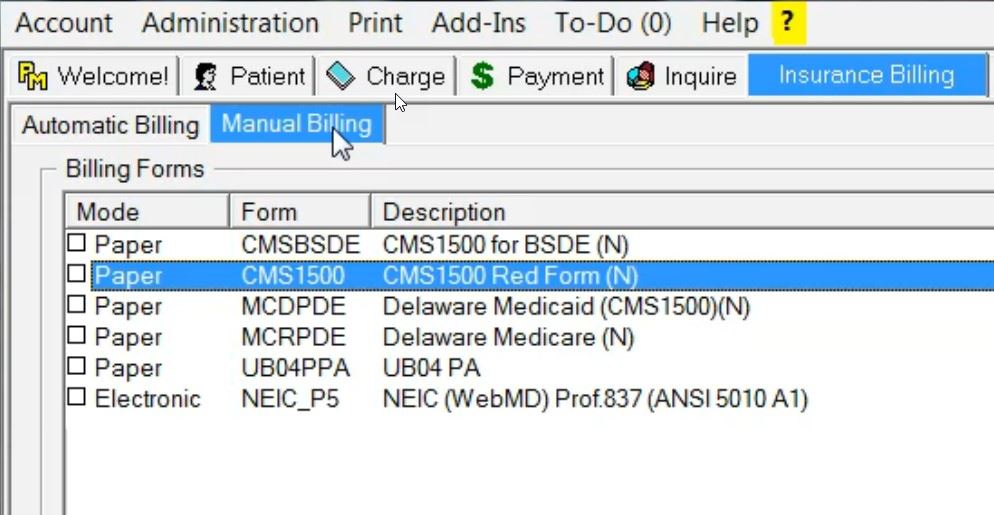The width and height of the screenshot is (994, 515).
Task: Select the Electronic NEIC_P5 checkbox
Action: click(x=77, y=398)
